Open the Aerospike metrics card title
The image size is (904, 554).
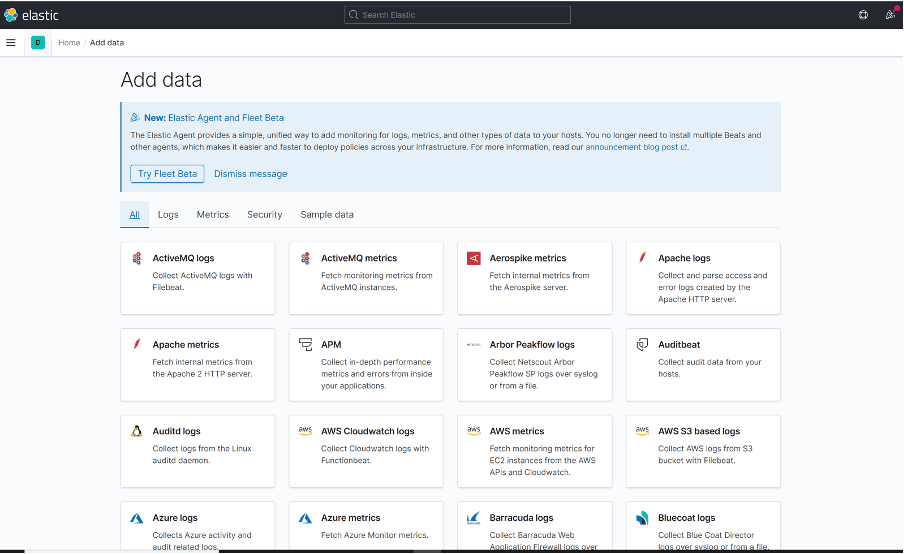pyautogui.click(x=528, y=258)
